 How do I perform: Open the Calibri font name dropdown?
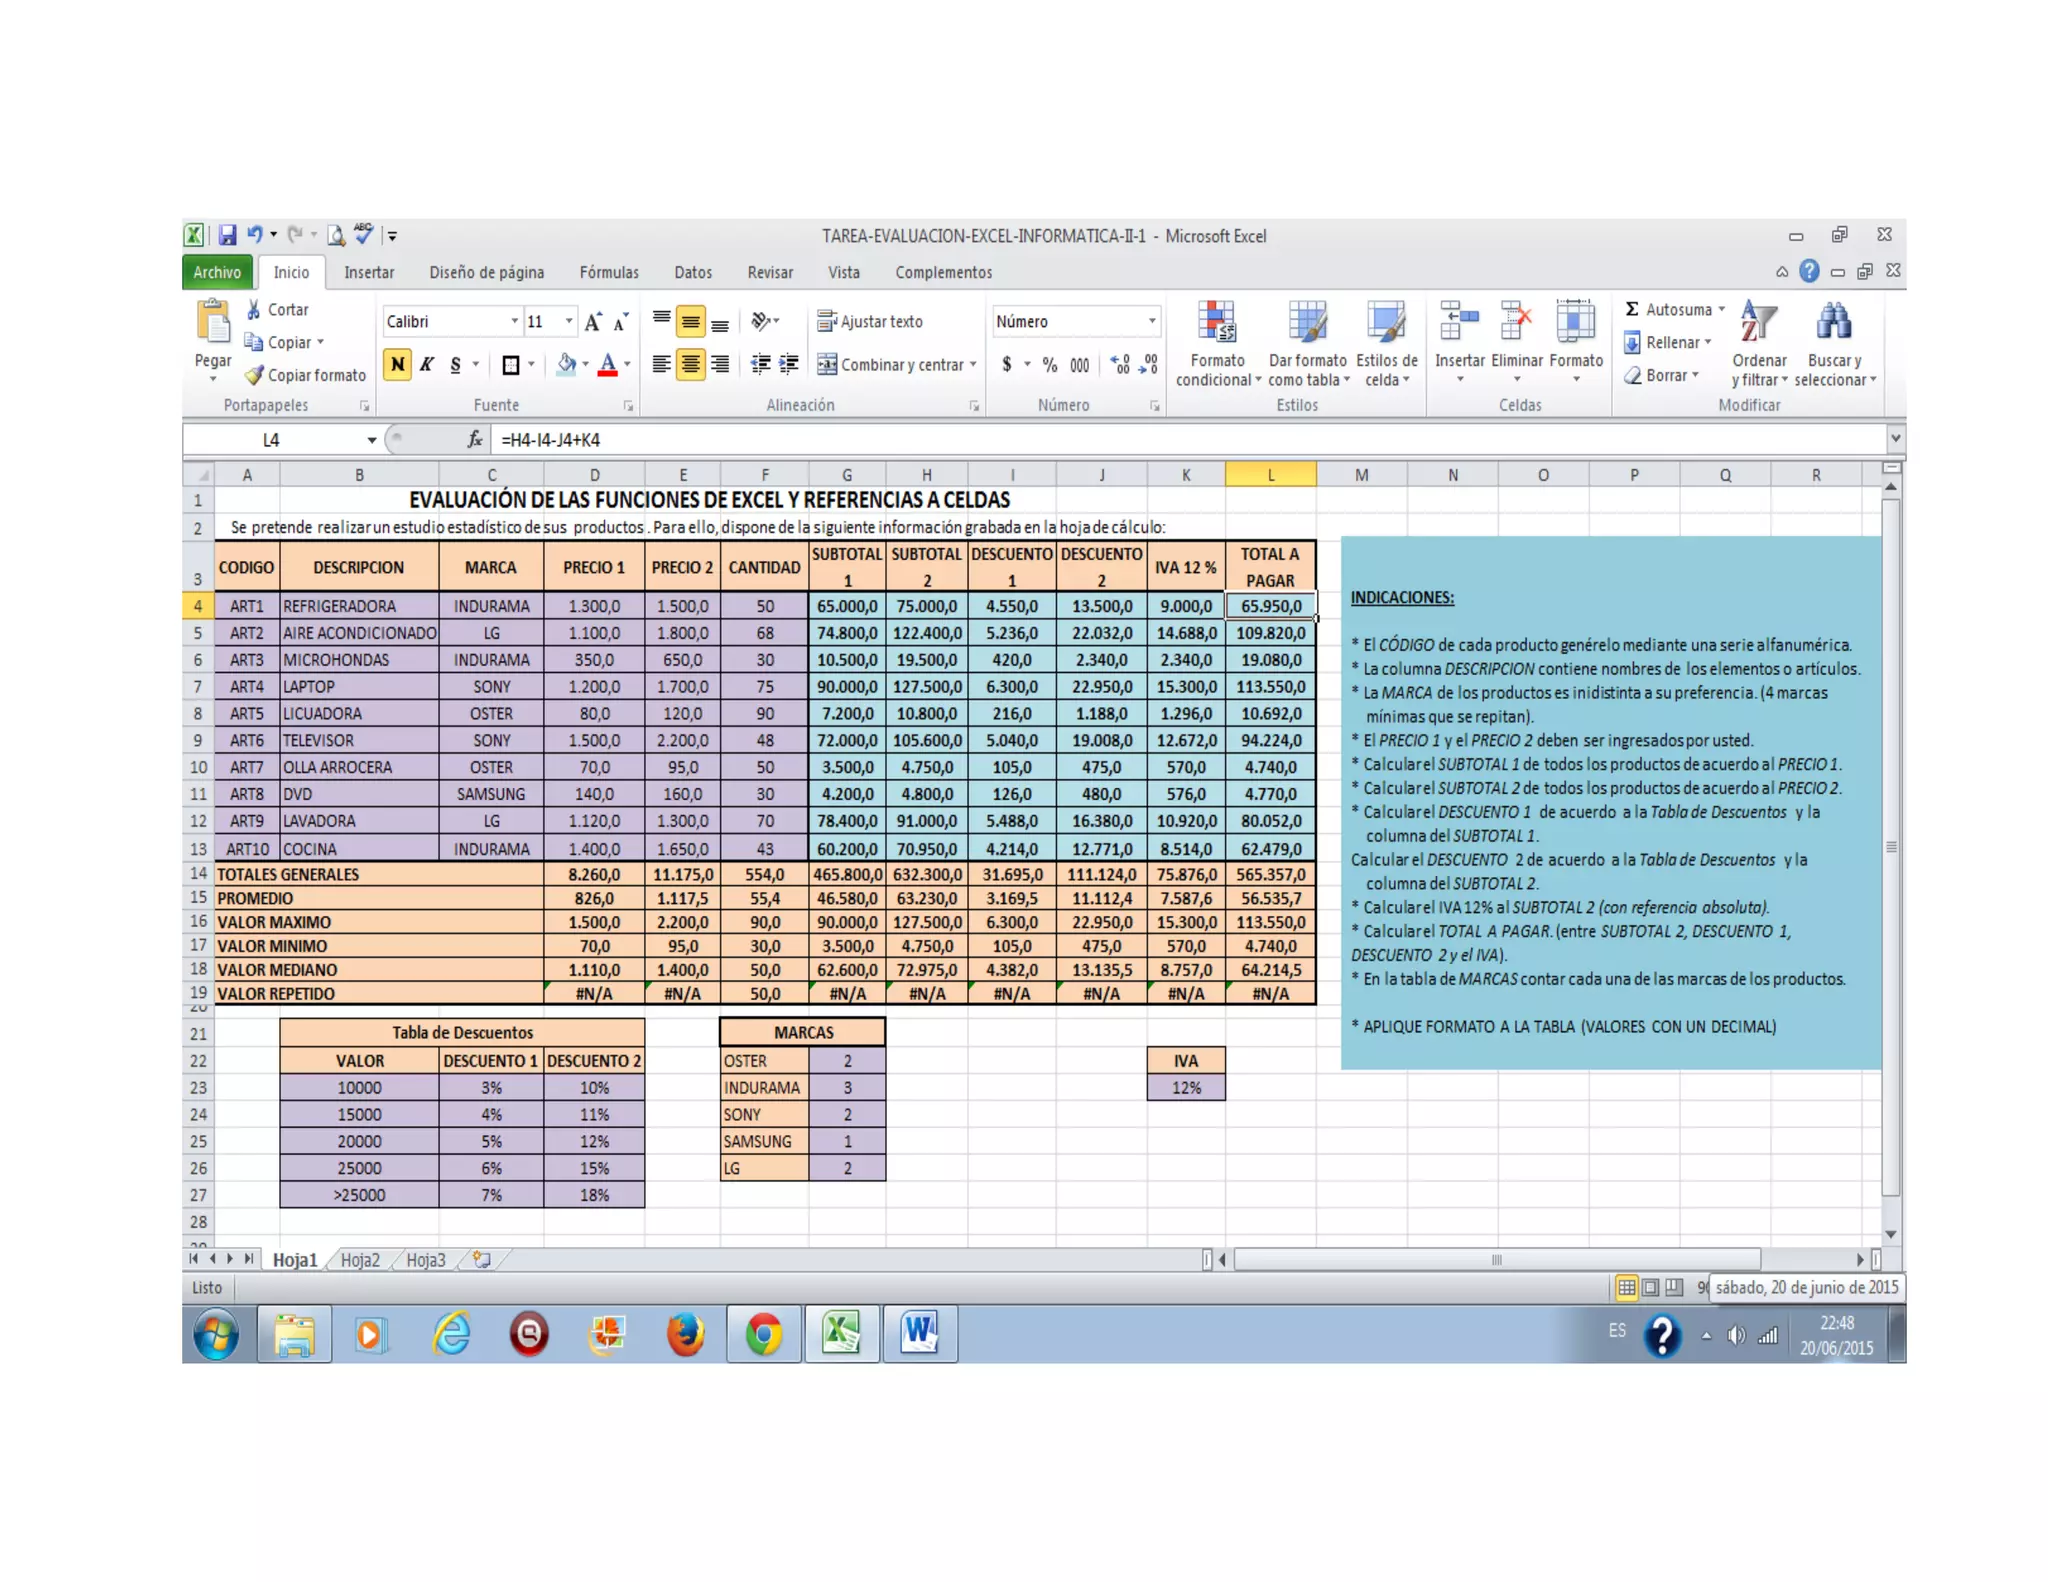(514, 321)
